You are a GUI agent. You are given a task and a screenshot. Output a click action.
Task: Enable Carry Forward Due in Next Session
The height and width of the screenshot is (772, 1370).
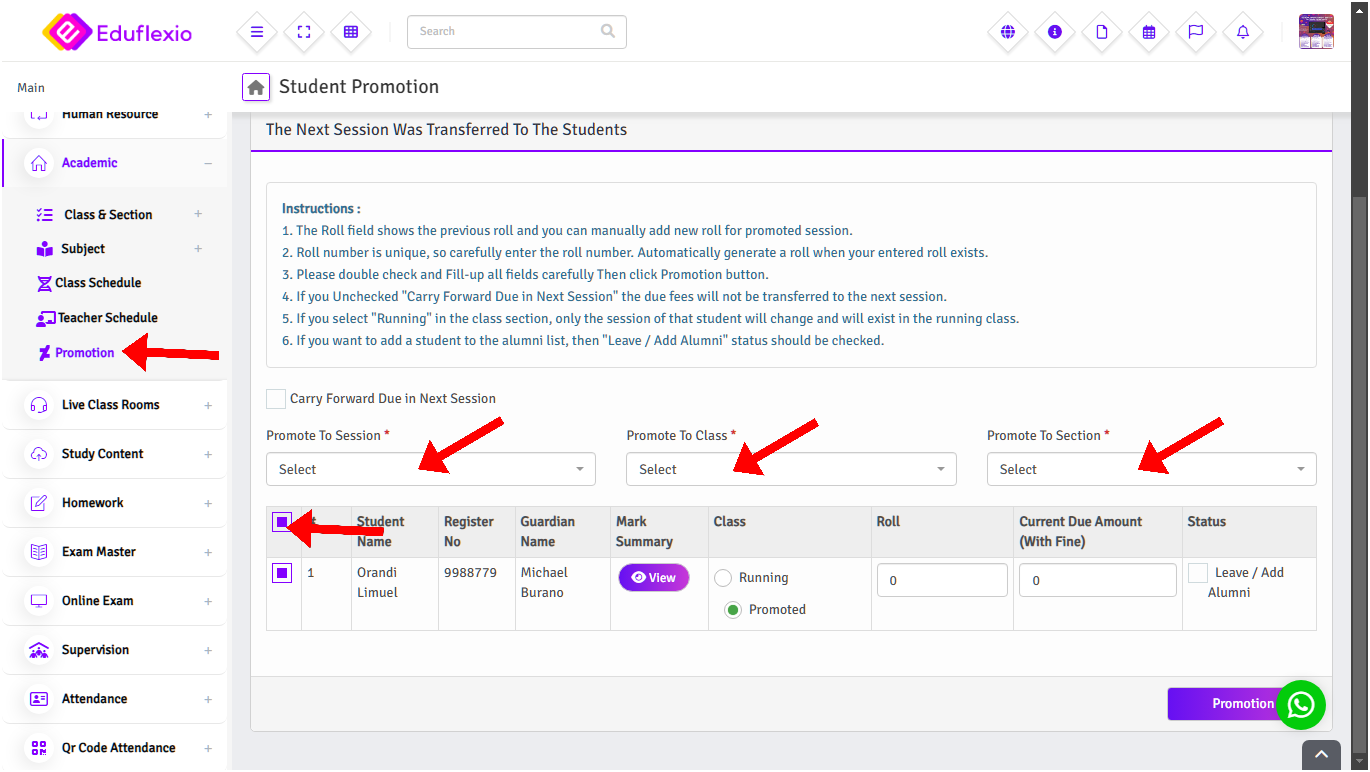(x=276, y=399)
